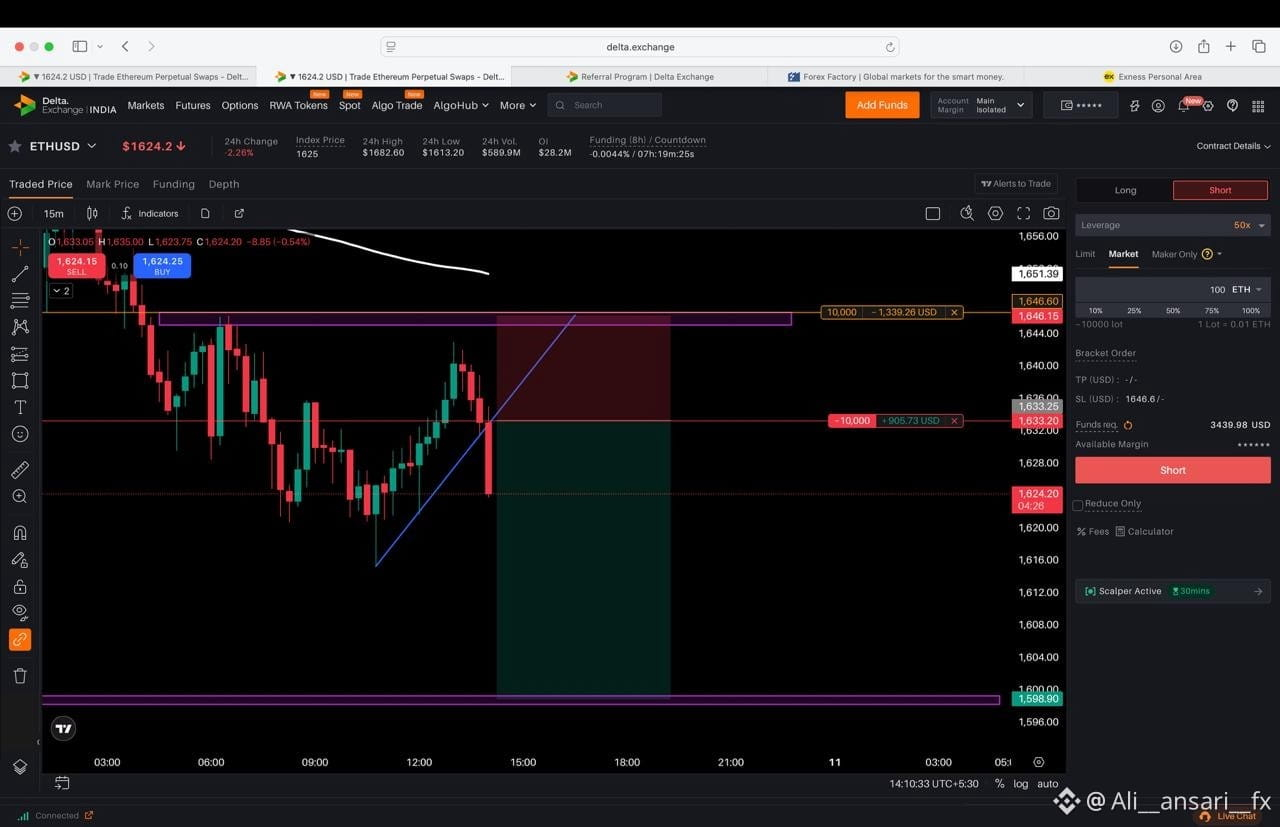
Task: Set quantity to 50% on slider
Action: [1173, 311]
